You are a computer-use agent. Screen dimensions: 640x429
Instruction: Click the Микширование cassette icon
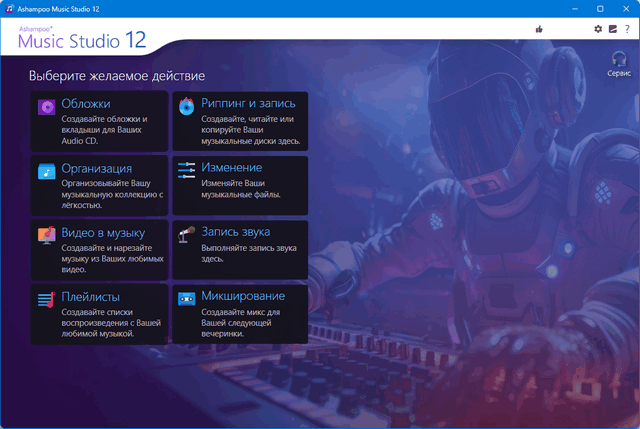click(186, 299)
